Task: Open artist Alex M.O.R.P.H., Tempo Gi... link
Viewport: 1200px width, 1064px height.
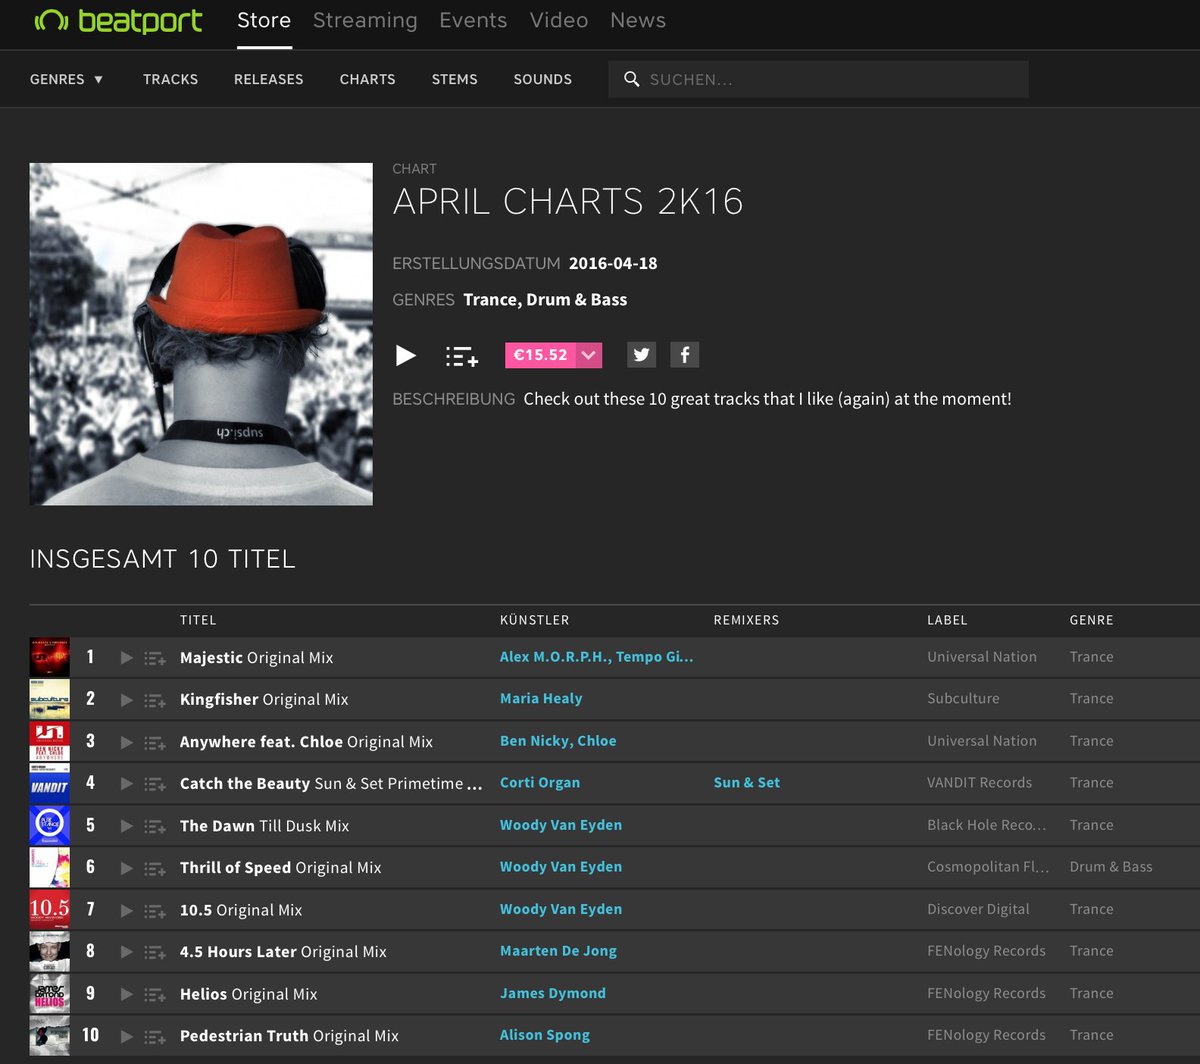Action: coord(596,657)
